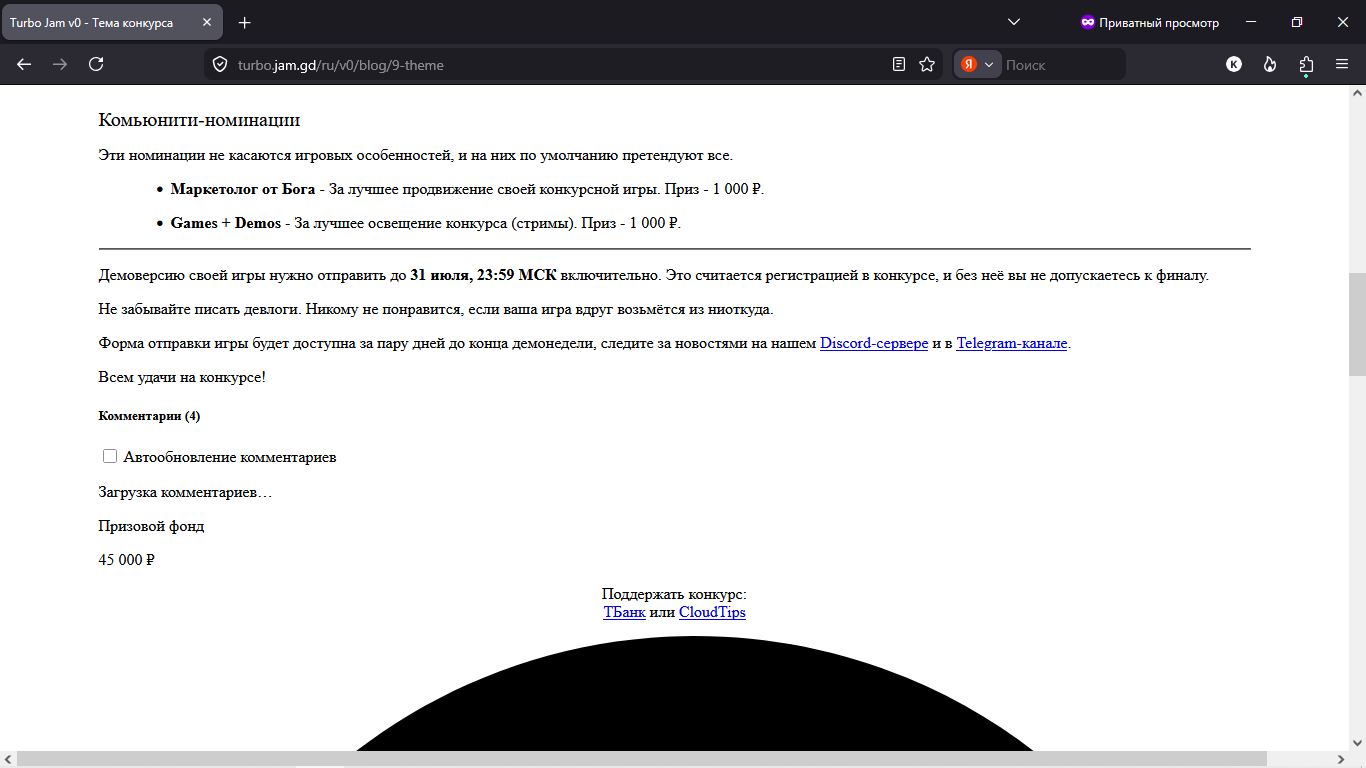Click the scroll up arrow

coord(1357,92)
